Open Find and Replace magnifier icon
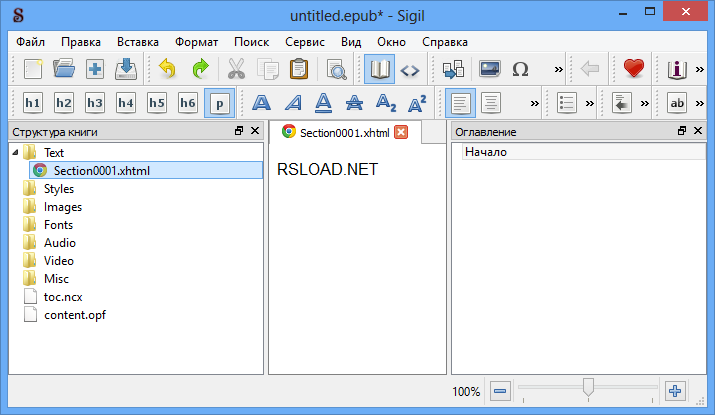The width and height of the screenshot is (715, 415). click(337, 69)
